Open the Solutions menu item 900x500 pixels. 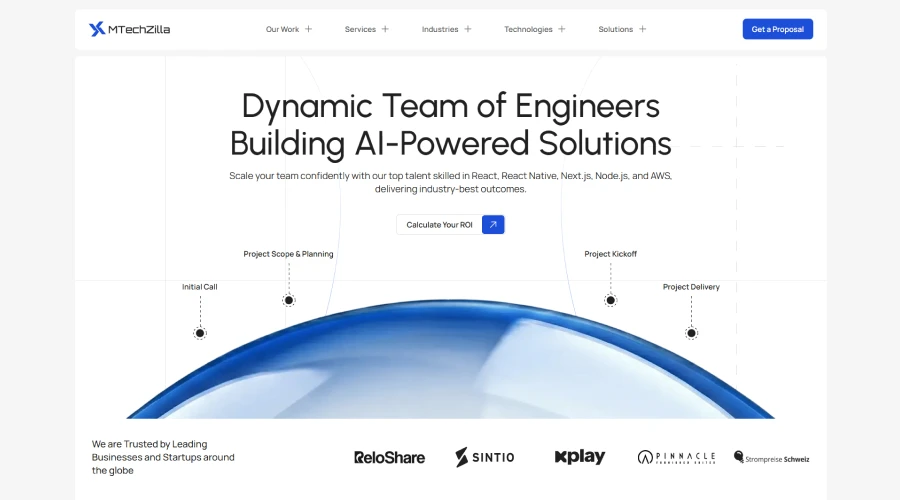615,29
